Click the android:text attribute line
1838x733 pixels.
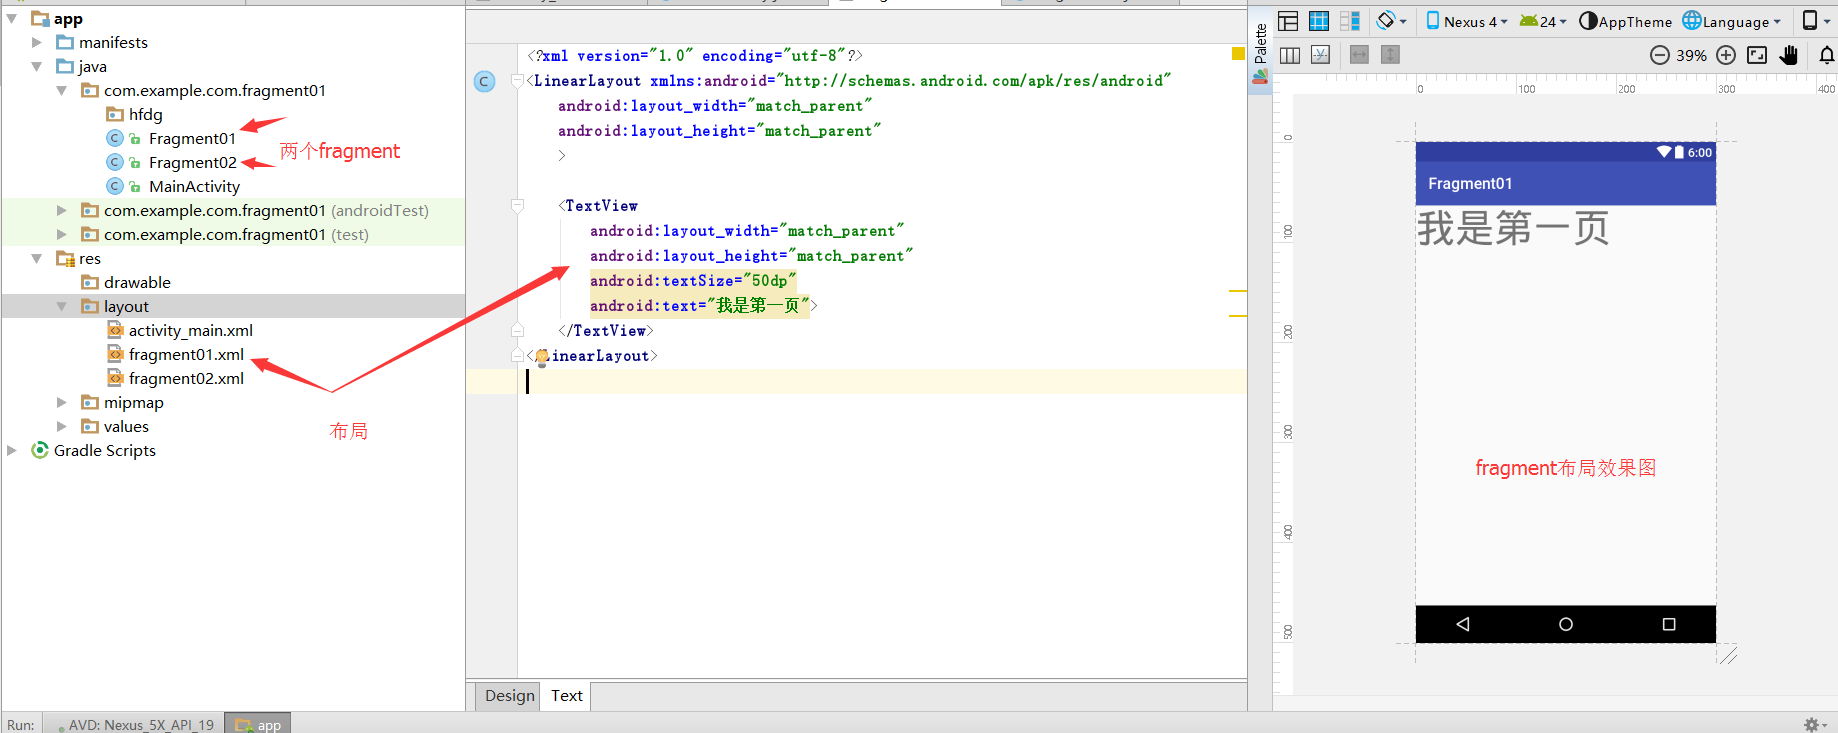pos(703,306)
